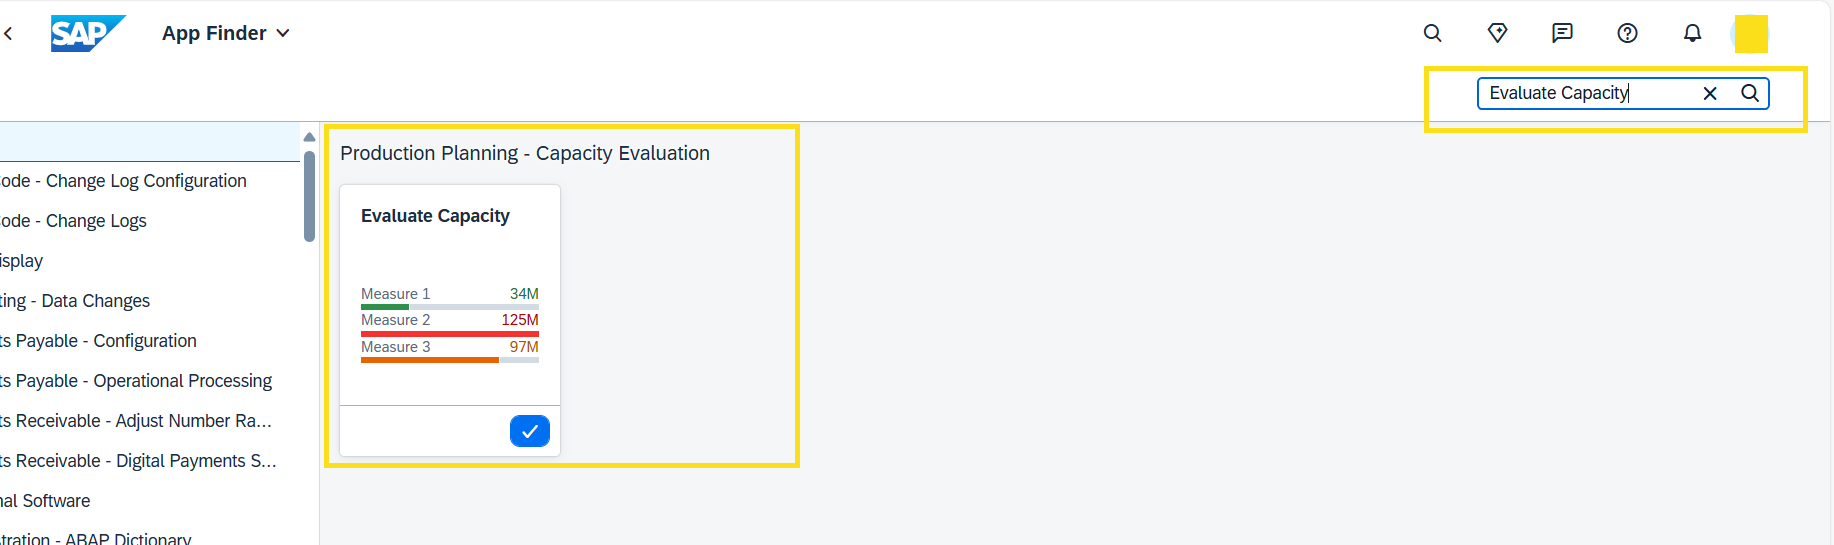Select Change Log Configuration catalog item
Viewport: 1834px width, 545px height.
pos(124,181)
